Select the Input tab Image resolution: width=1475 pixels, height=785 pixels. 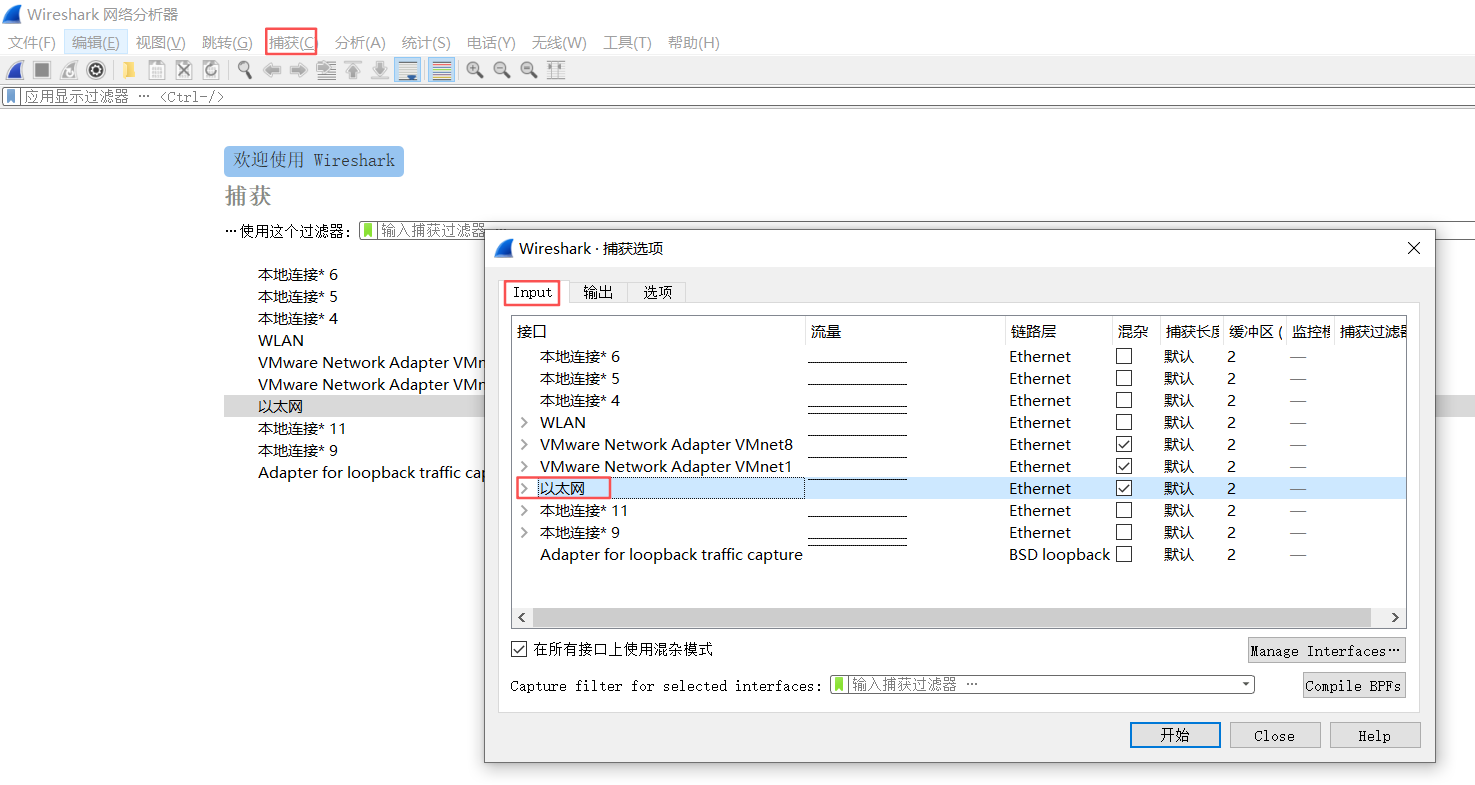[x=532, y=292]
